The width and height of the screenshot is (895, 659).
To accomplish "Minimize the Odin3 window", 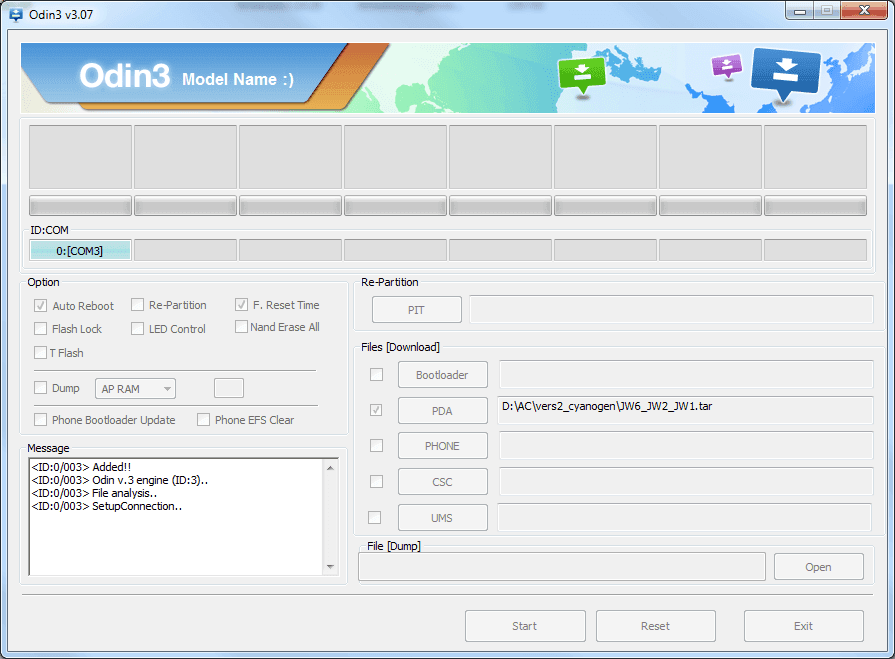I will (x=800, y=11).
